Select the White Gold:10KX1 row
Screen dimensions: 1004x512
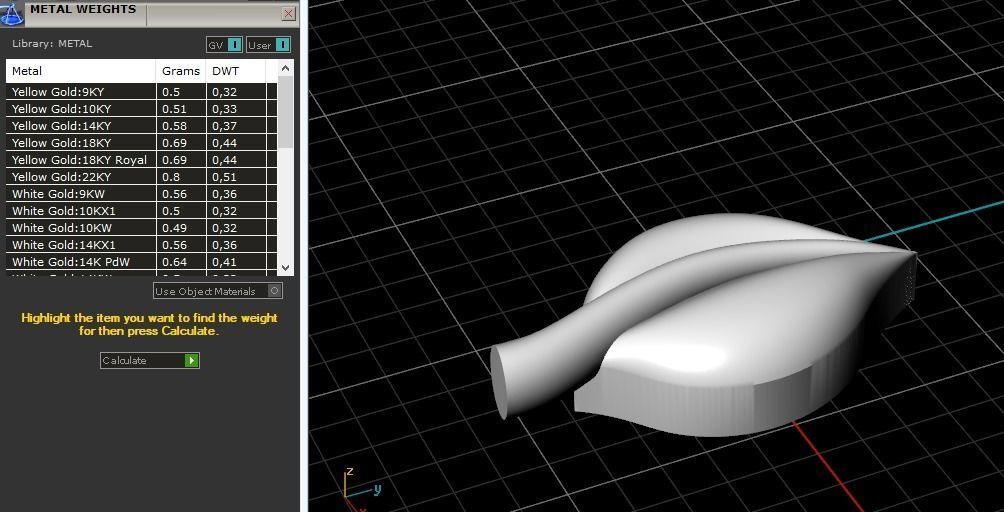click(x=142, y=211)
